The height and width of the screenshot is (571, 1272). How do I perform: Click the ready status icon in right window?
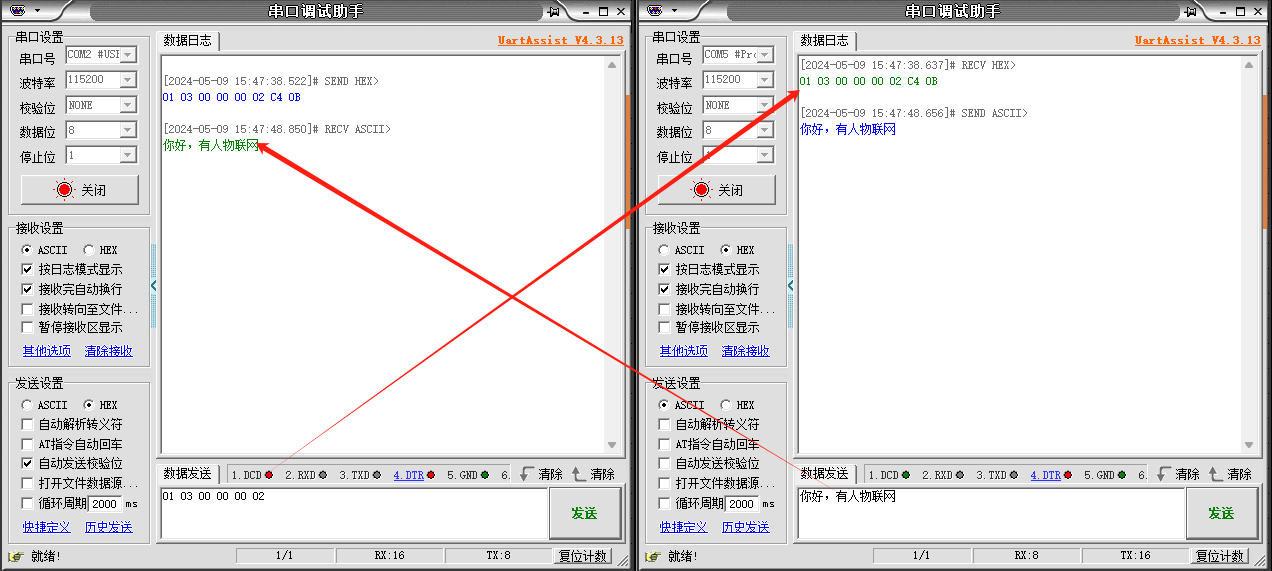click(652, 556)
